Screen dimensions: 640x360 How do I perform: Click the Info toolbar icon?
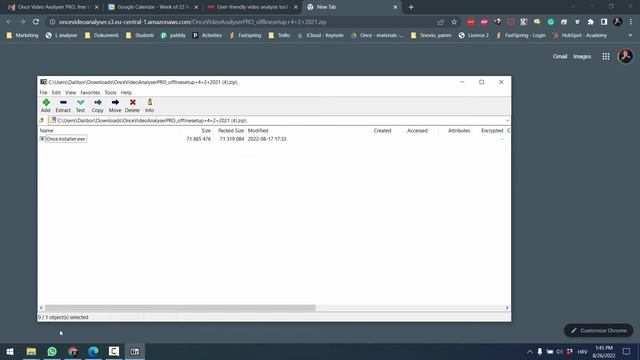149,105
